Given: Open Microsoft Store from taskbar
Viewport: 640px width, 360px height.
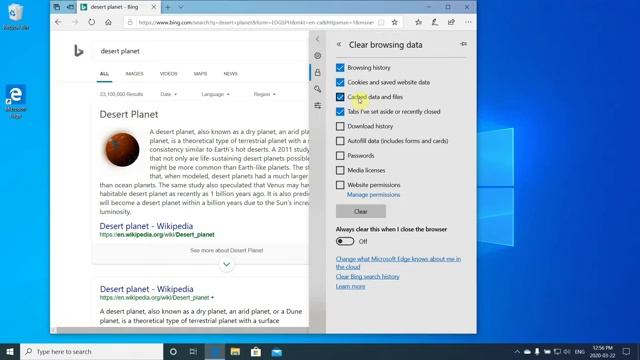Looking at the screenshot, I should (256, 351).
